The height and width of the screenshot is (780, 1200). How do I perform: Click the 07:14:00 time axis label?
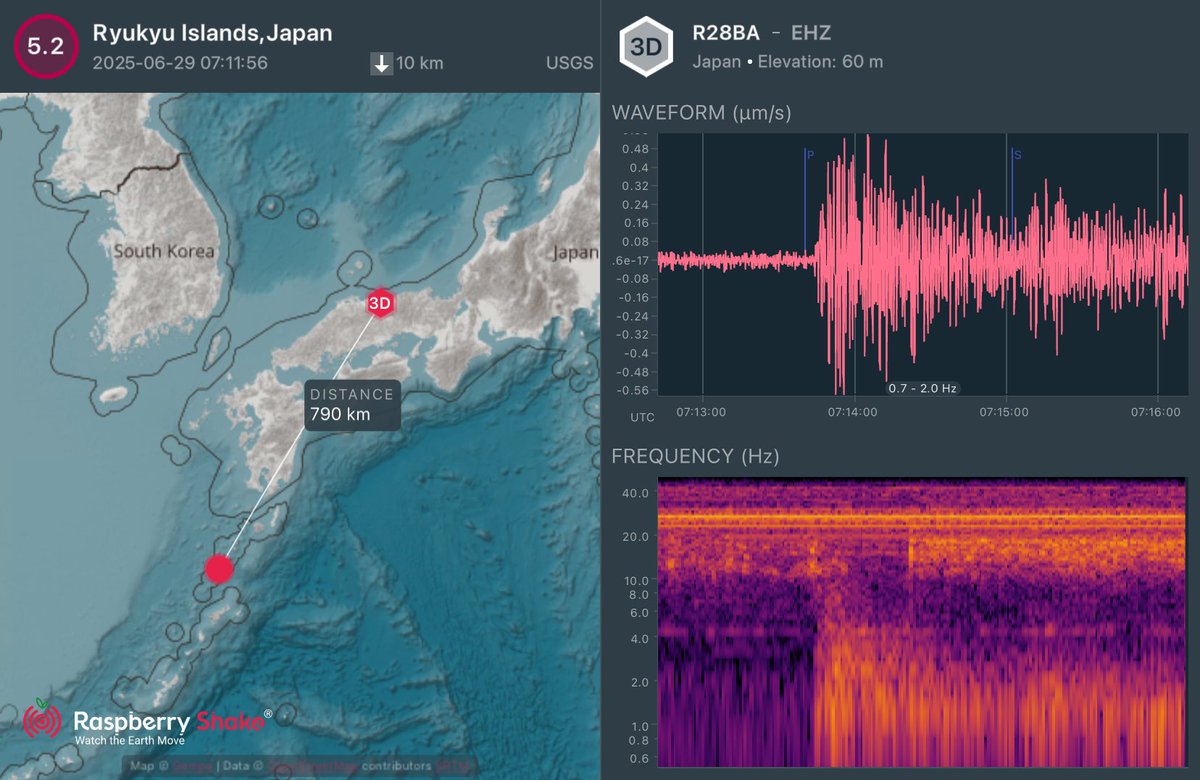pyautogui.click(x=853, y=410)
